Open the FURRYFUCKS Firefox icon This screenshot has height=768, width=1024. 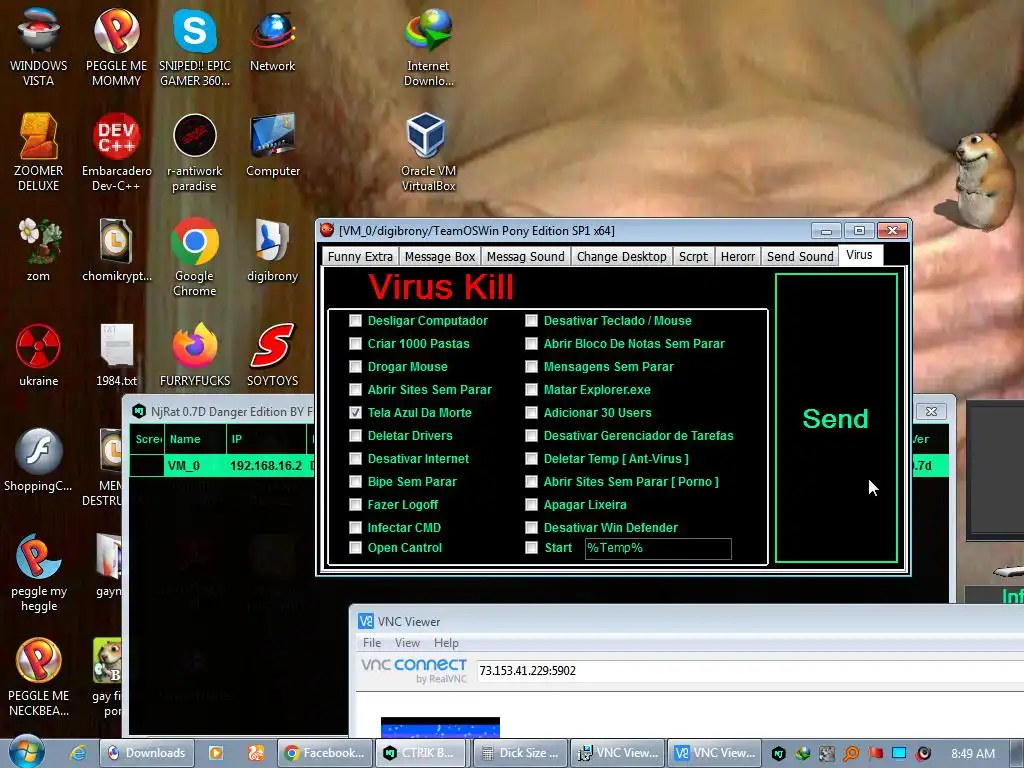(195, 354)
